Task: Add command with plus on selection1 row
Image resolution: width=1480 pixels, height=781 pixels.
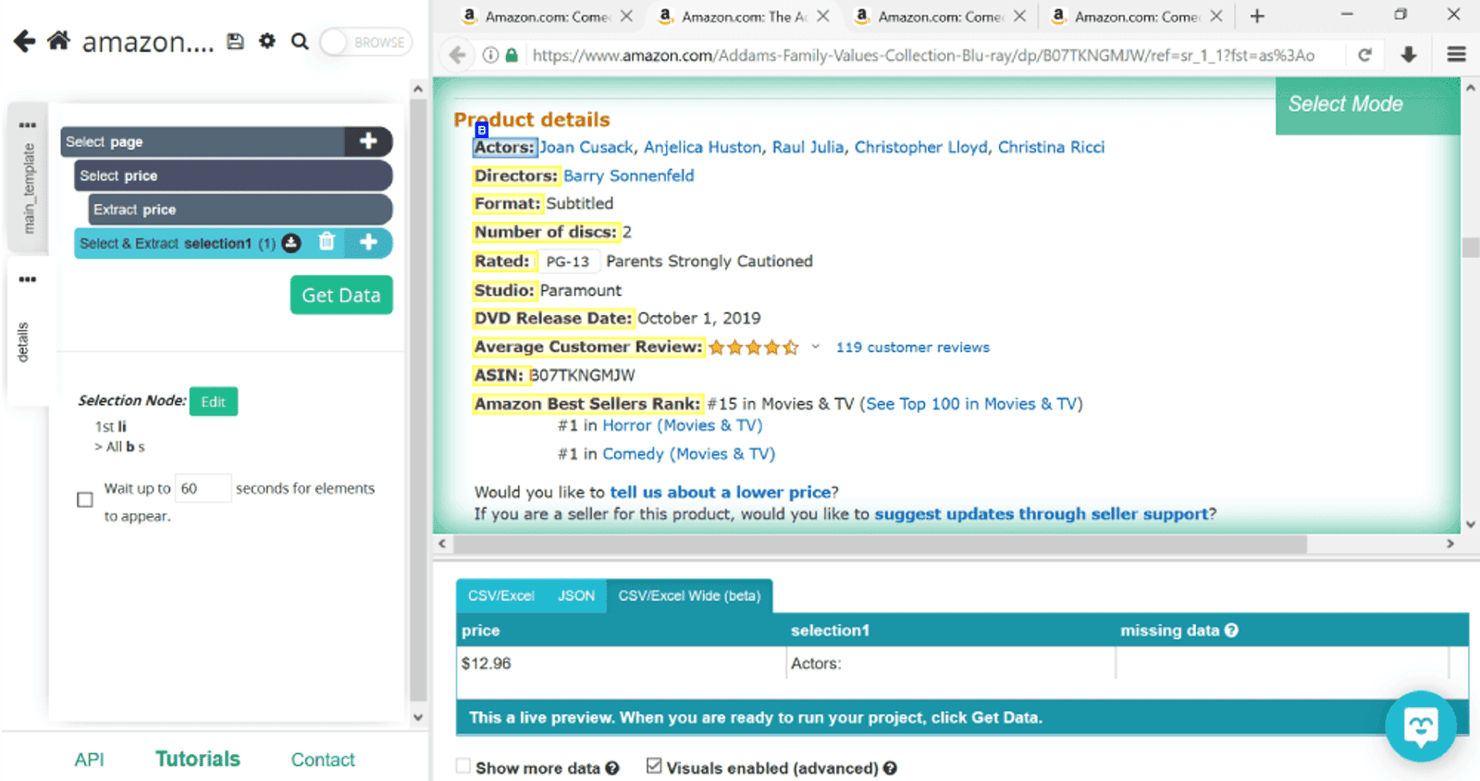Action: point(368,243)
